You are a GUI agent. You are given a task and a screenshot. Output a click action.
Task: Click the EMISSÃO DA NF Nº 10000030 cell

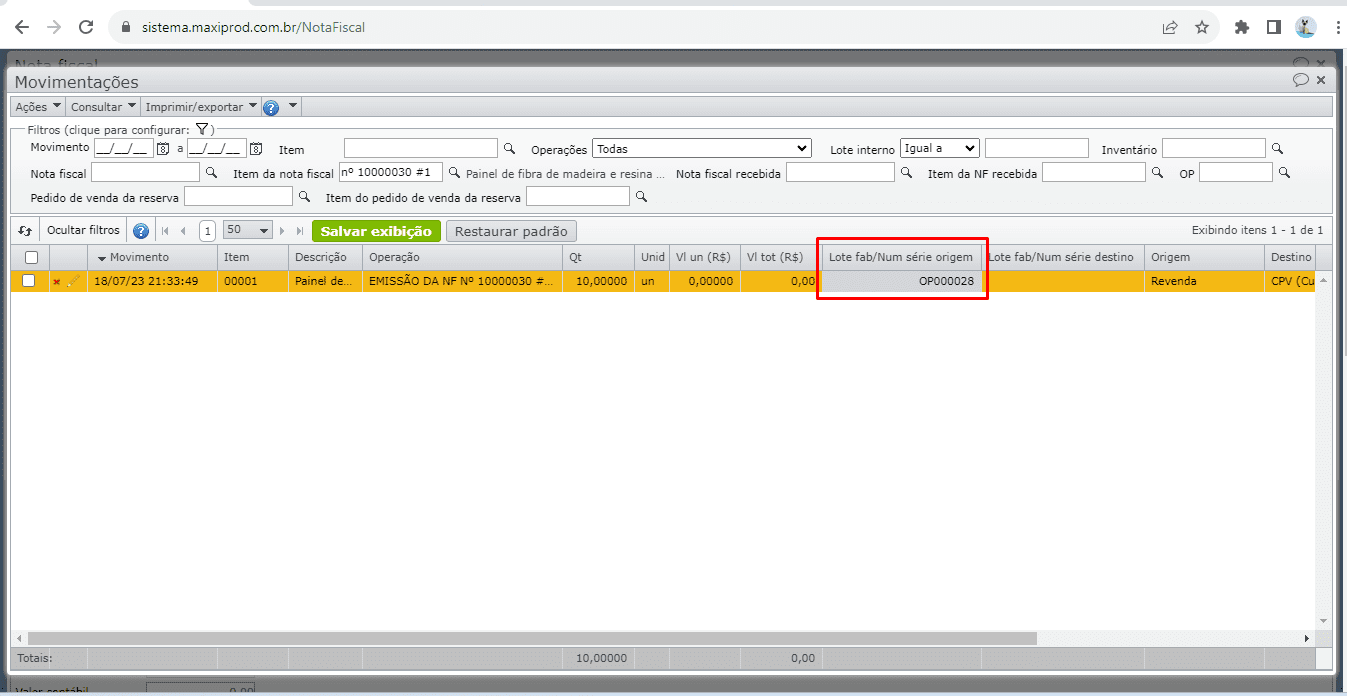coord(462,282)
